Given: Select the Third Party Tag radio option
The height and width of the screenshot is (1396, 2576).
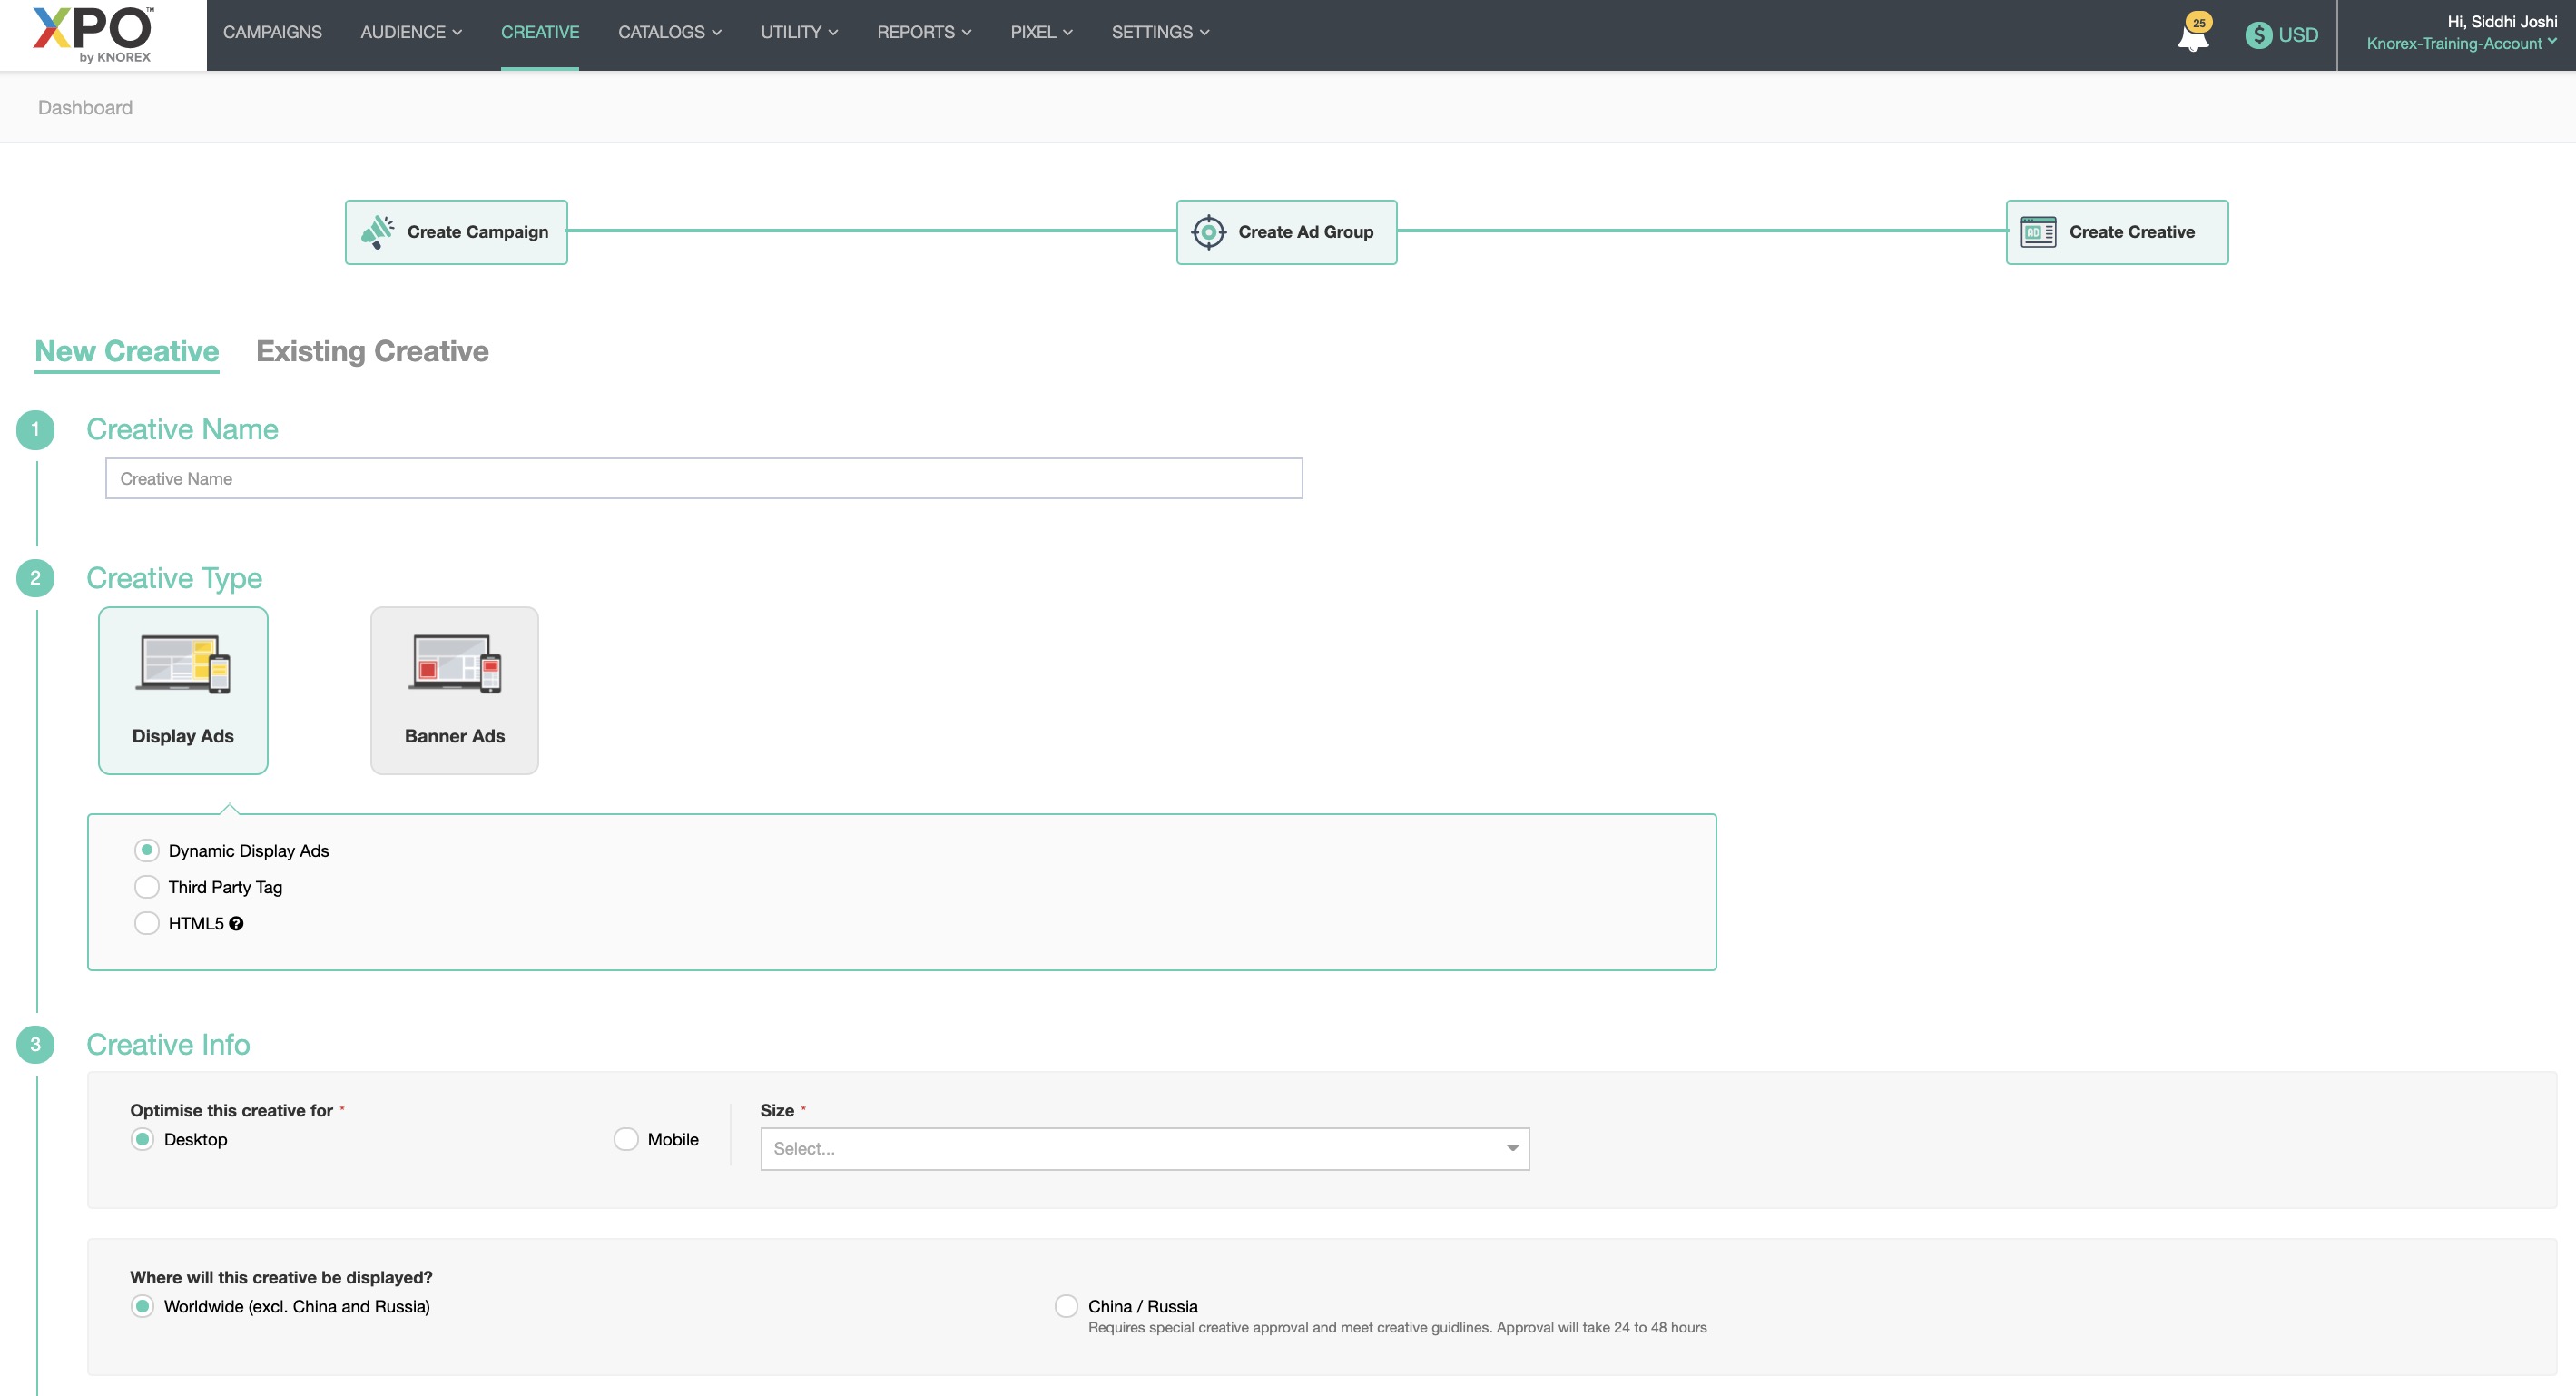Looking at the screenshot, I should (x=147, y=887).
